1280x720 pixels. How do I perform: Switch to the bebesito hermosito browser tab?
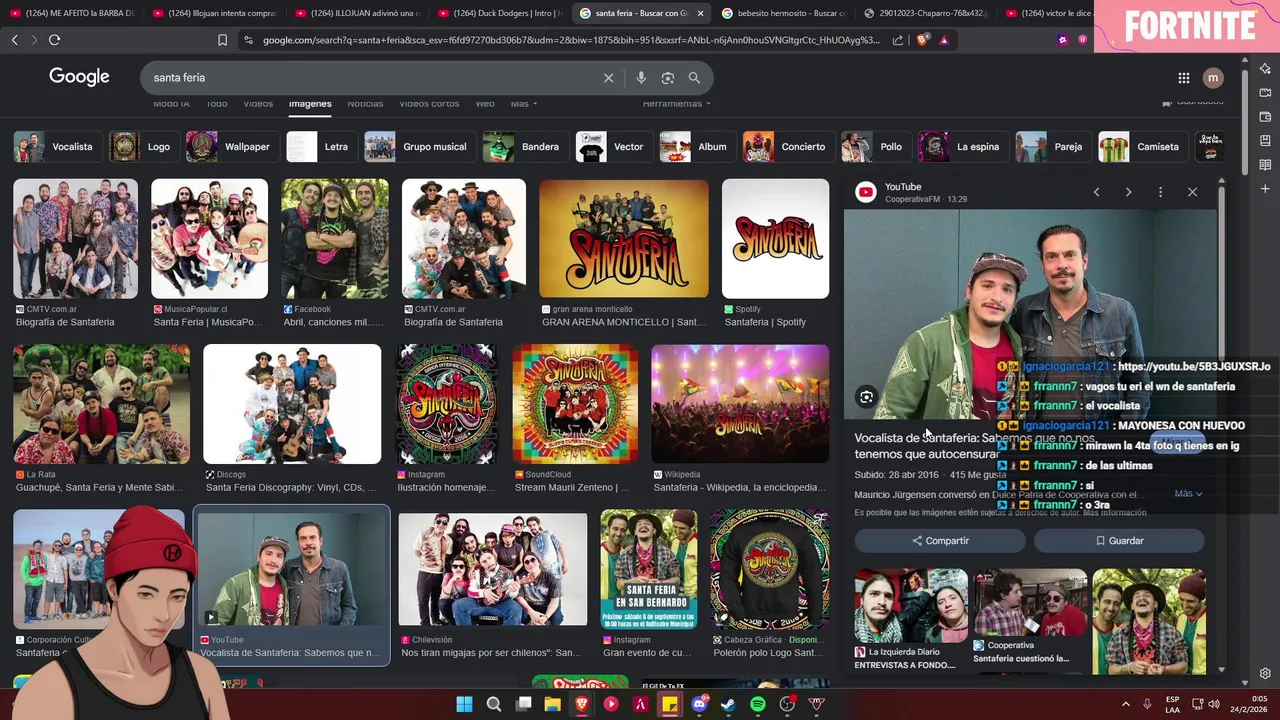tap(782, 13)
